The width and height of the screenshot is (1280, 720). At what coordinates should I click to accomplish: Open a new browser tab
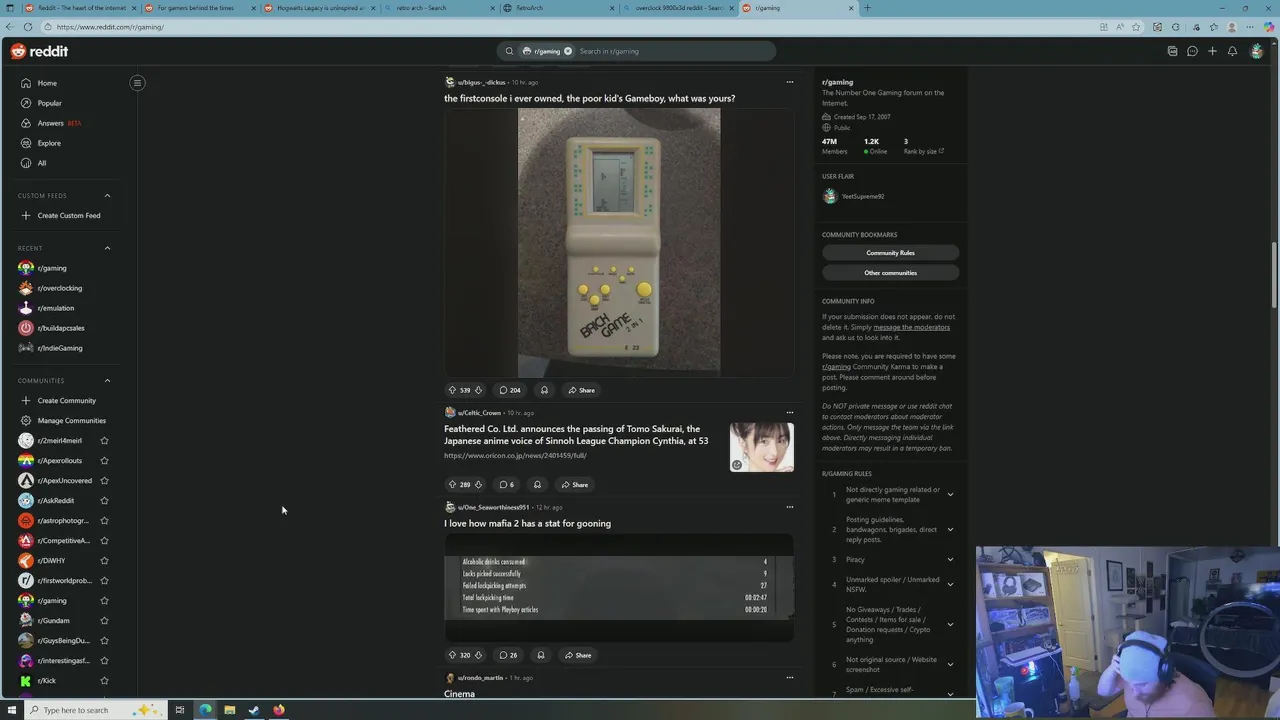coord(867,8)
